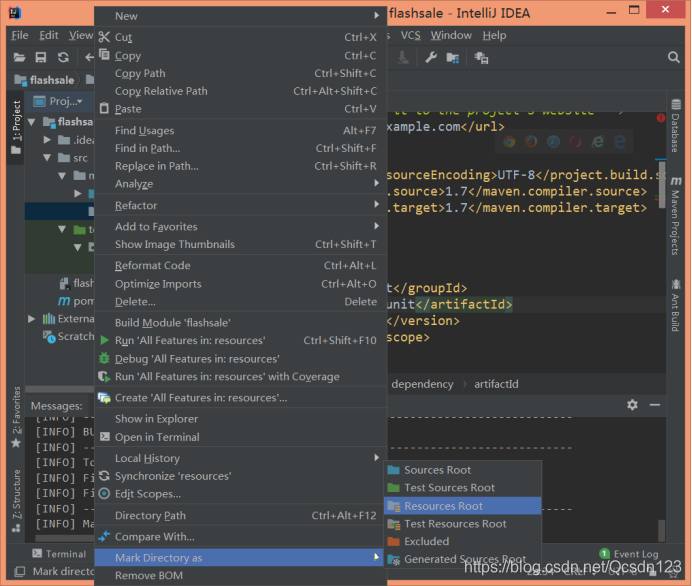692x586 pixels.
Task: Click the Search Everywhere magnifier icon
Action: pyautogui.click(x=673, y=57)
